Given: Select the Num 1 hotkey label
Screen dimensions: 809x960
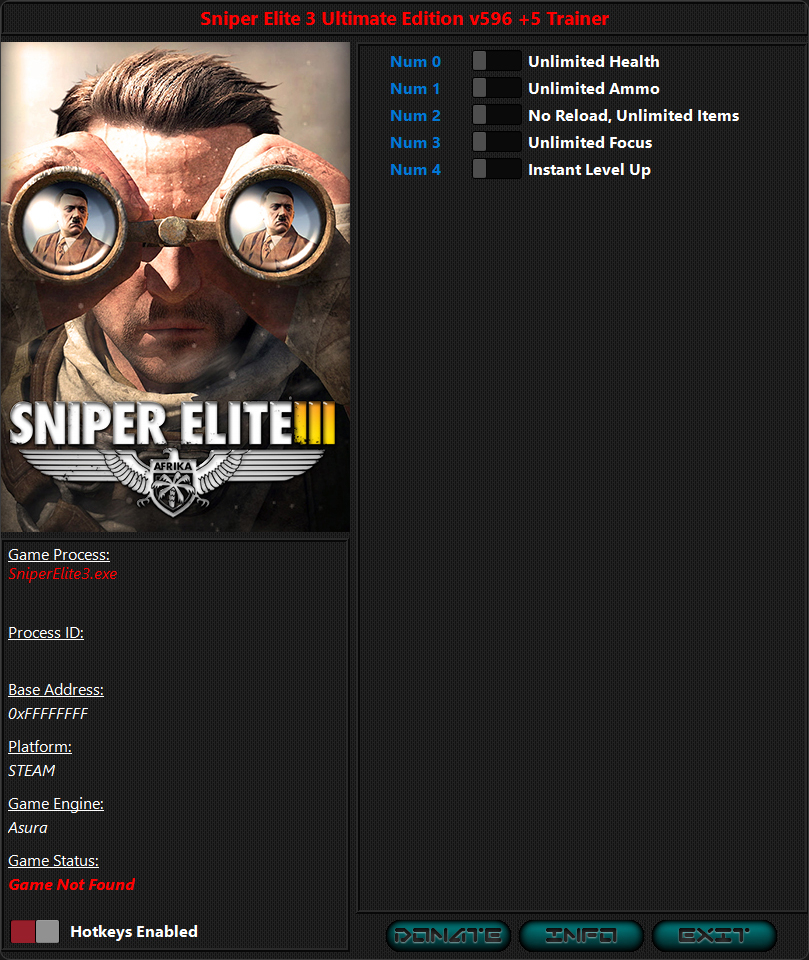Looking at the screenshot, I should pos(415,88).
